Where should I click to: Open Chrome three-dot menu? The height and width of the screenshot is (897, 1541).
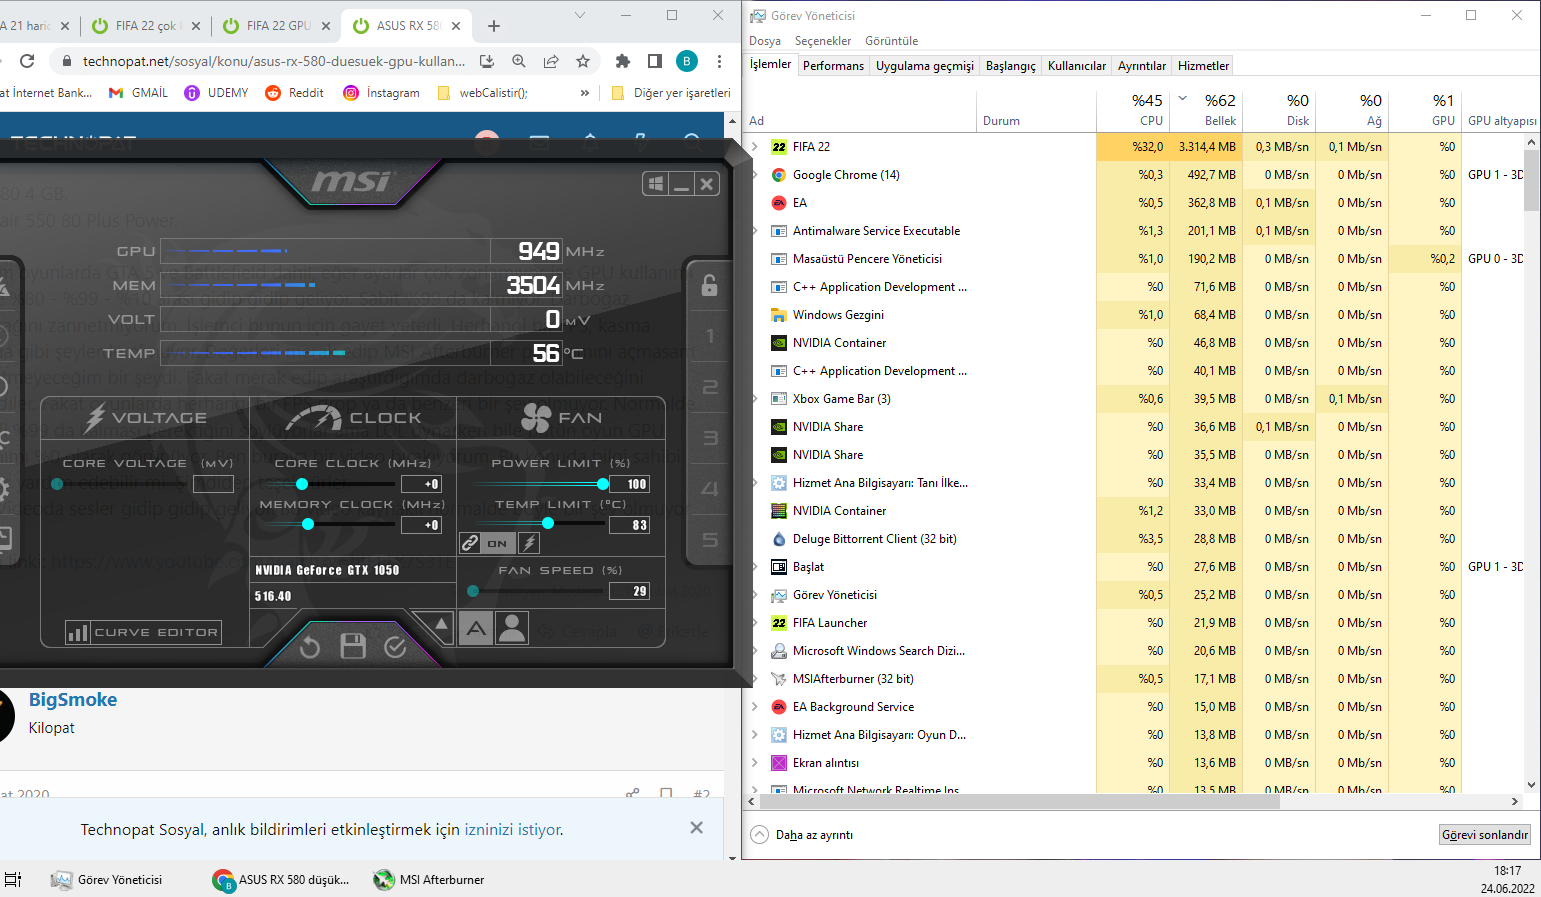pyautogui.click(x=719, y=61)
